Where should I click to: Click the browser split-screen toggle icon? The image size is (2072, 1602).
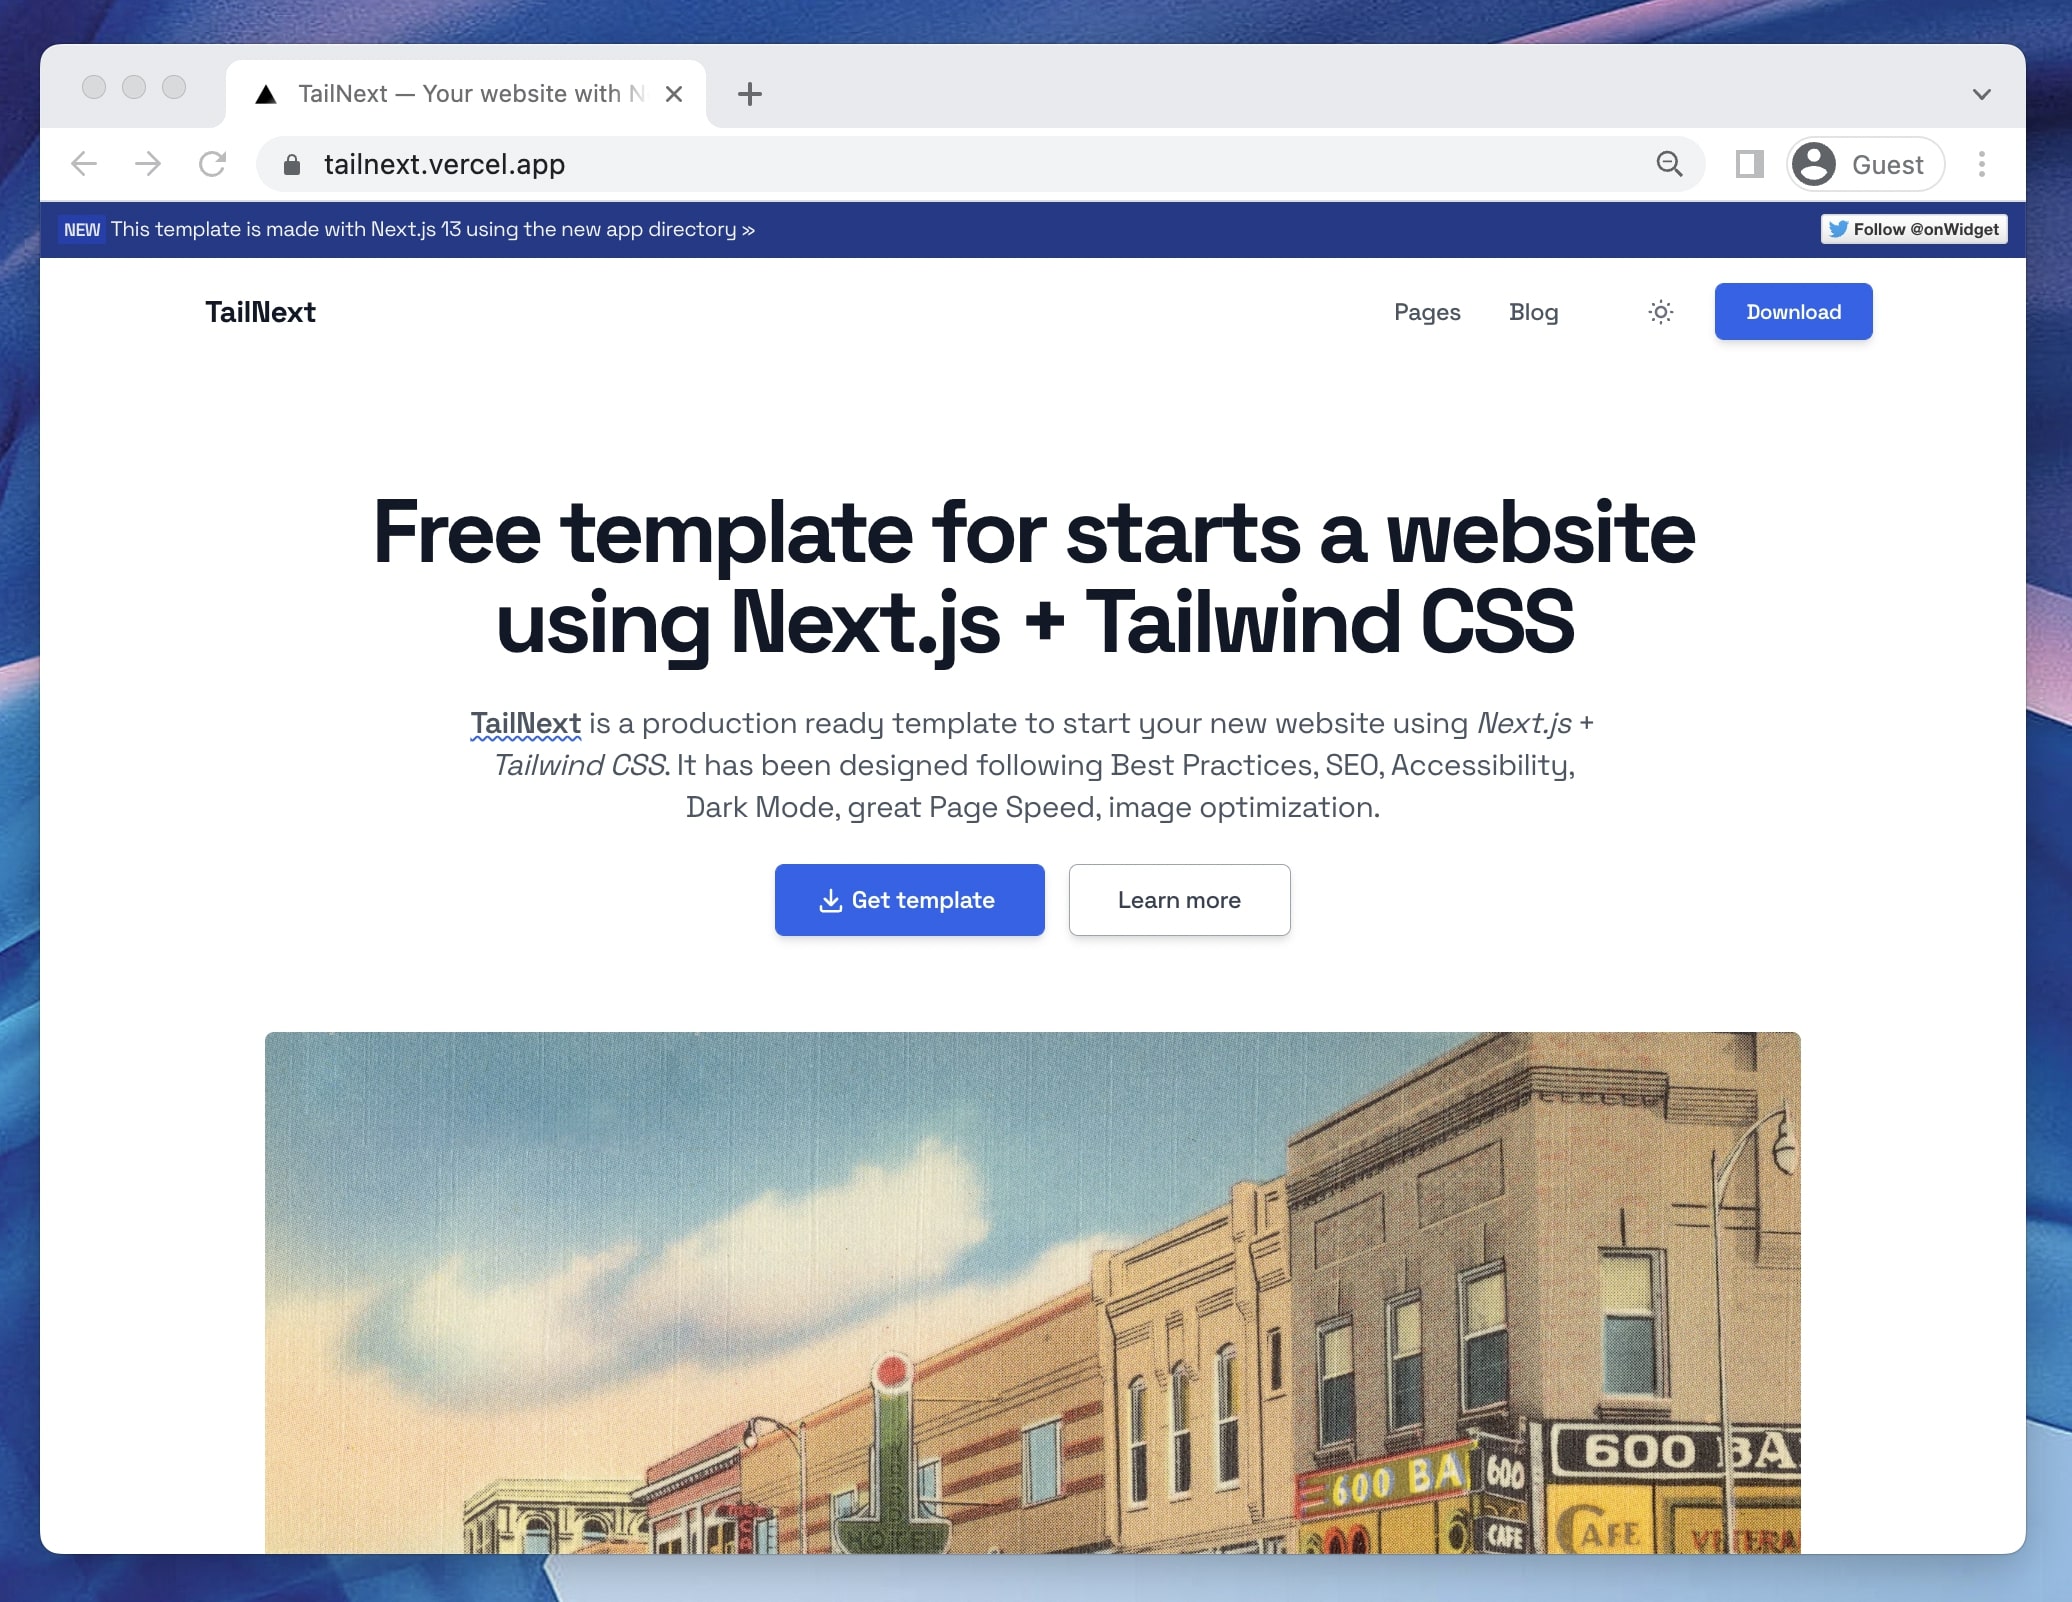point(1751,163)
